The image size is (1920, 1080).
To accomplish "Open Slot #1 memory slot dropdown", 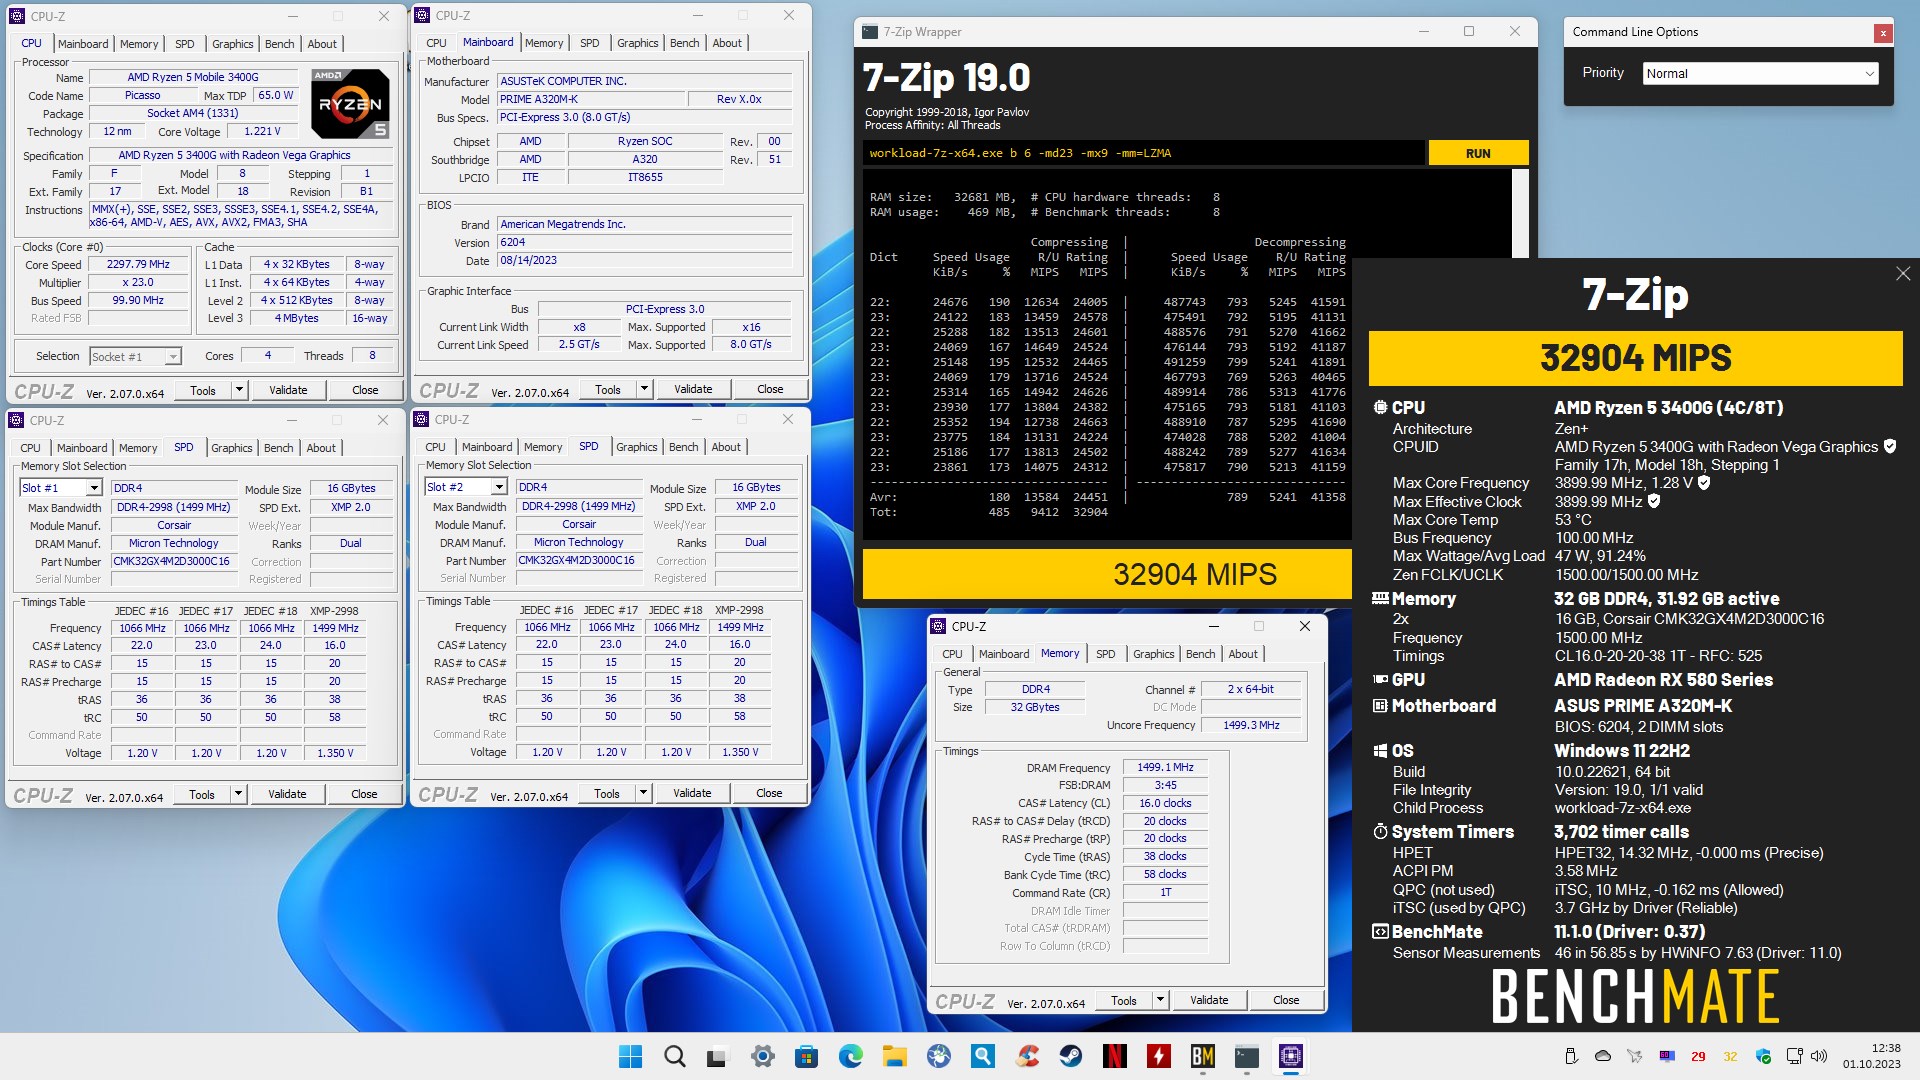I will coord(61,488).
